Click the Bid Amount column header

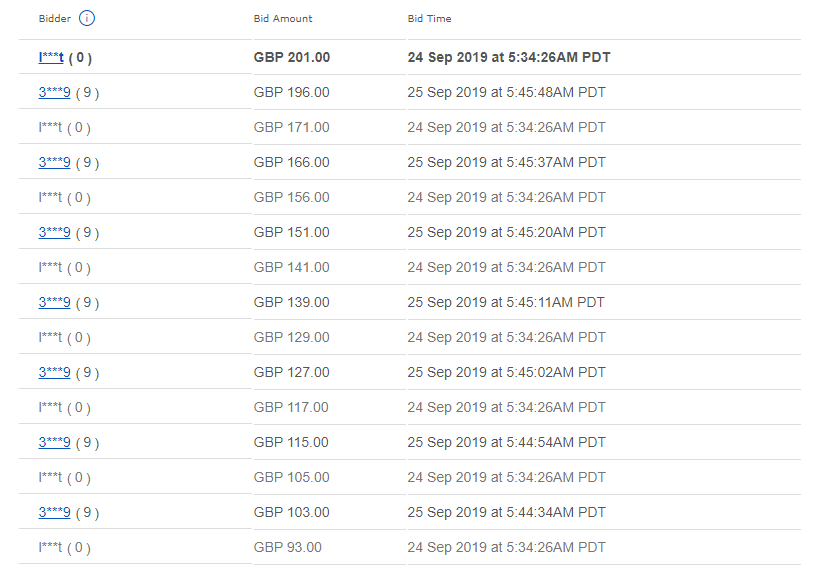tap(283, 18)
